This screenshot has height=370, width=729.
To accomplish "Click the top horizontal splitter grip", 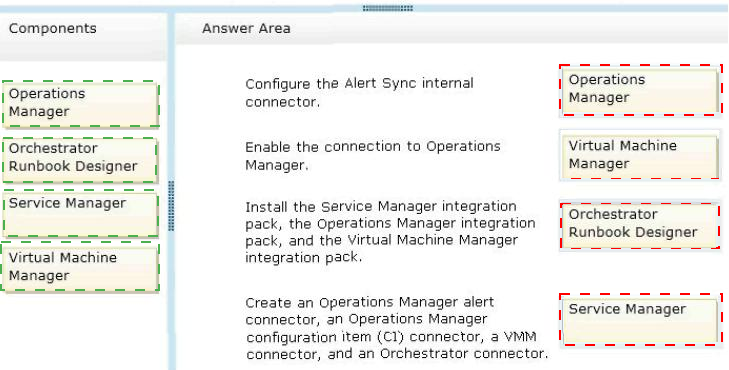I will tap(388, 8).
